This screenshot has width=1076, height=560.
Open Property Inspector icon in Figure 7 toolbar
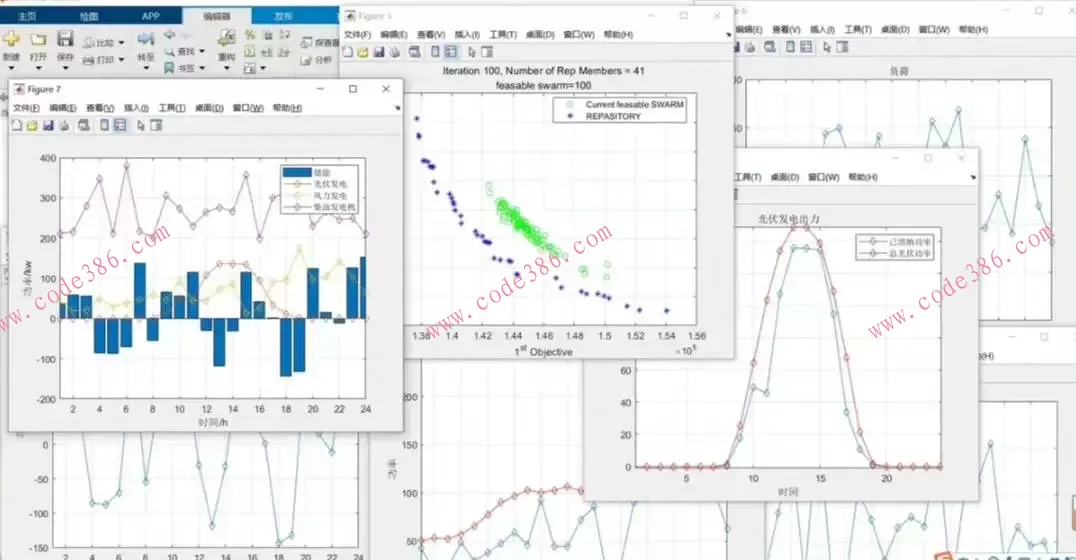pos(156,126)
